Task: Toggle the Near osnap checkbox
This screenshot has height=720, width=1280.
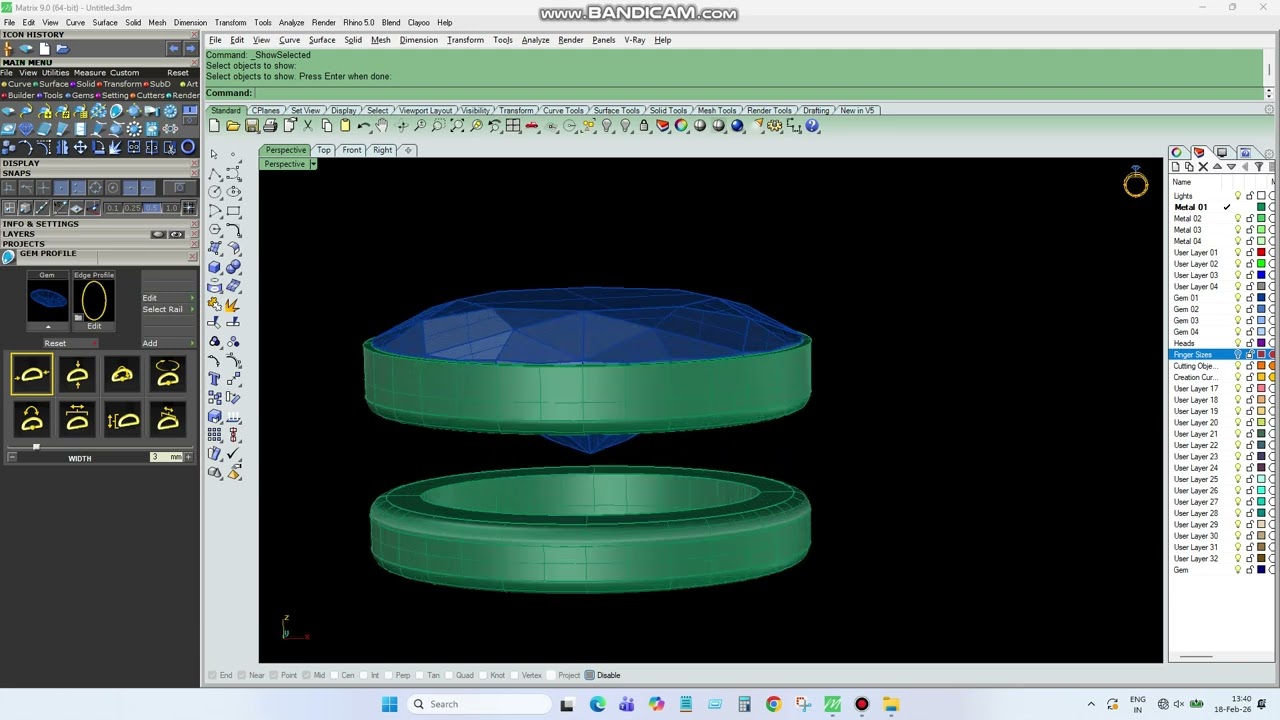Action: (x=241, y=675)
